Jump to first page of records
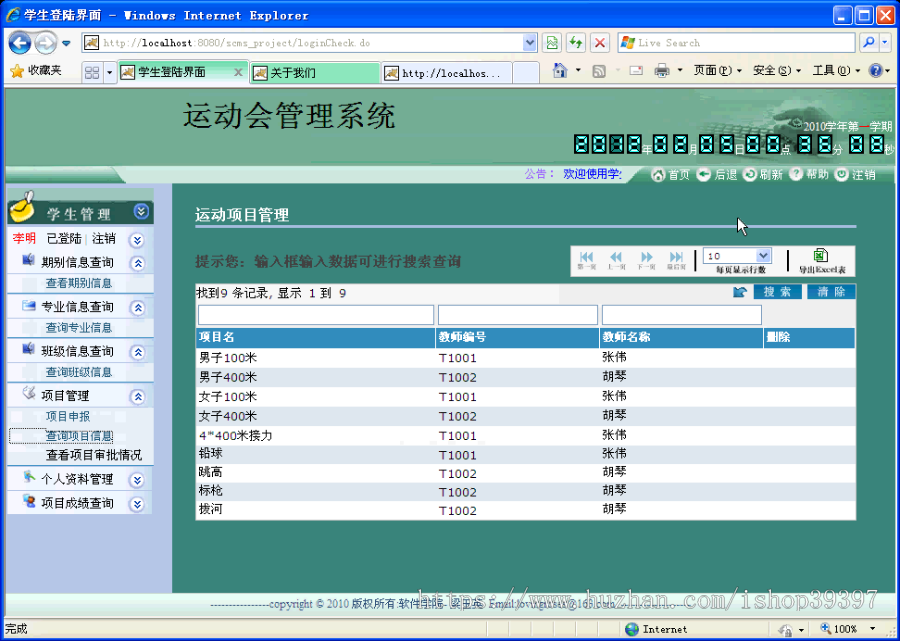 click(586, 261)
